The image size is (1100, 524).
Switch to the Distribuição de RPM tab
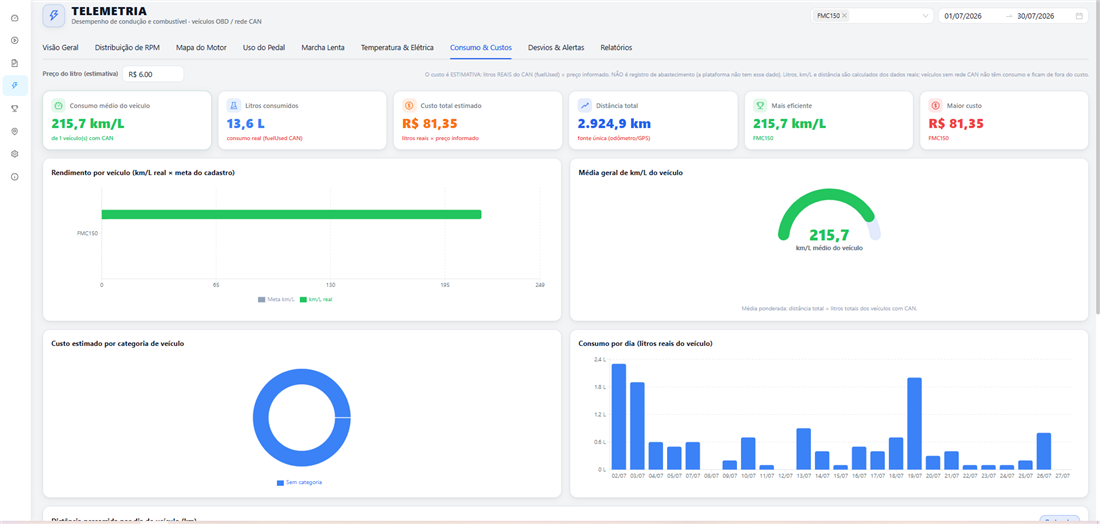point(127,48)
